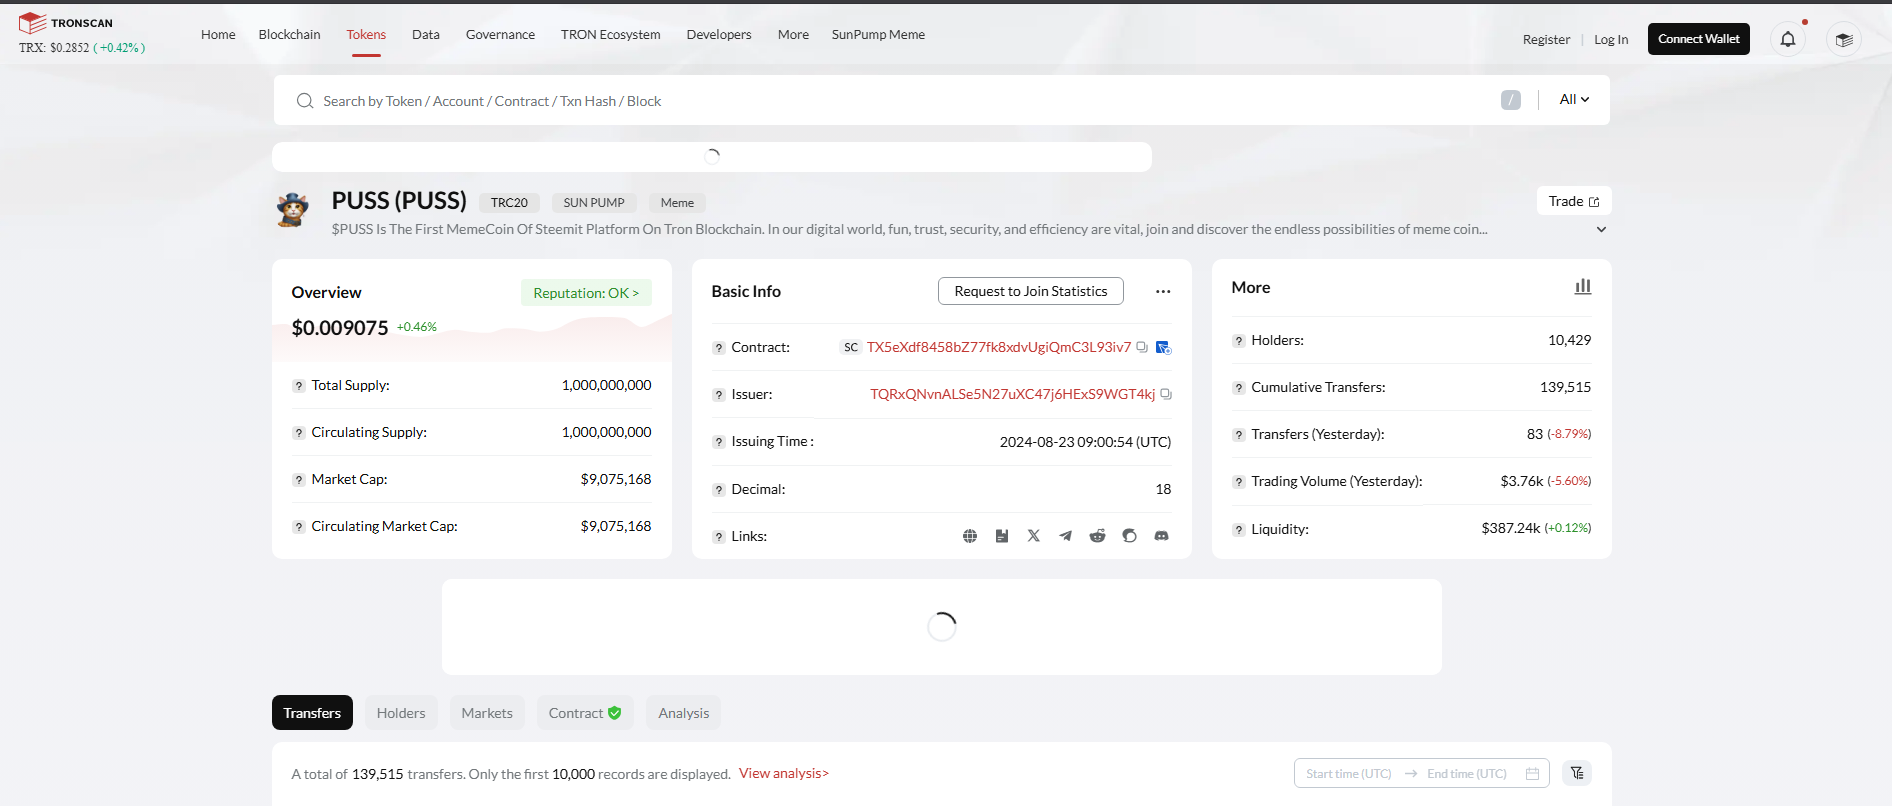Open the Telegram link
Viewport: 1892px width, 806px height.
coord(1066,536)
